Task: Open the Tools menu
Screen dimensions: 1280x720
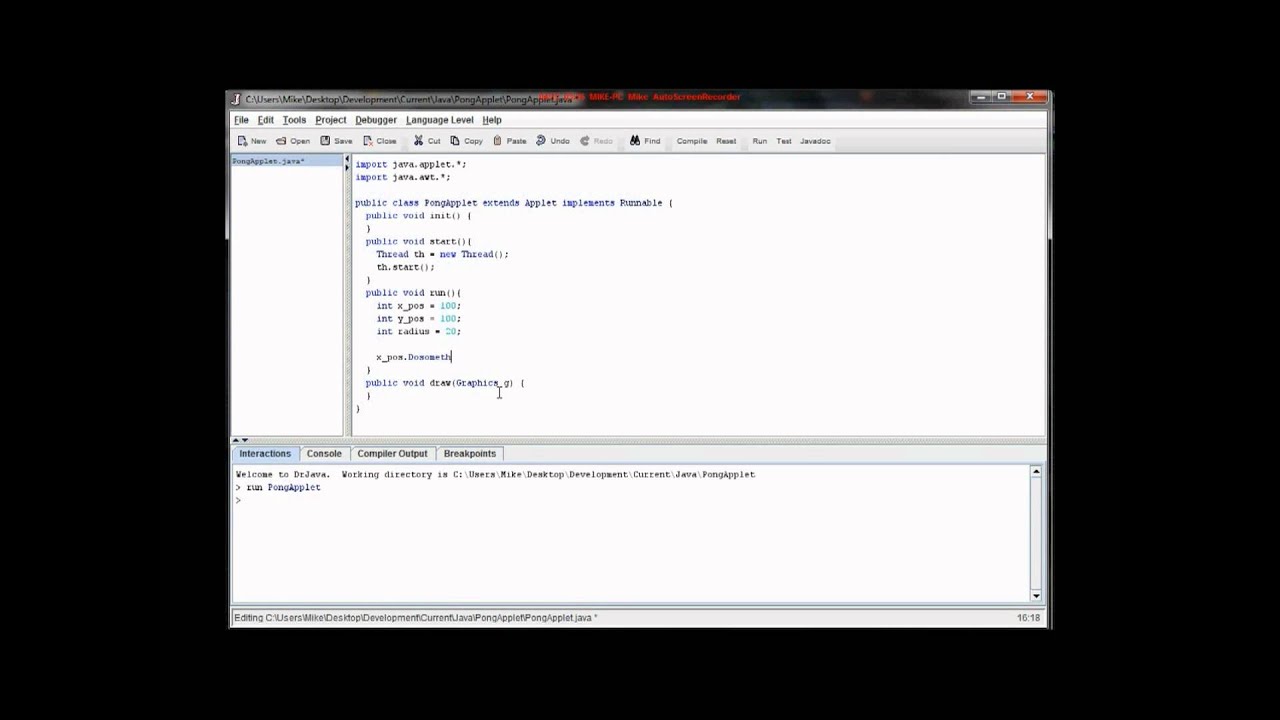Action: pyautogui.click(x=294, y=120)
